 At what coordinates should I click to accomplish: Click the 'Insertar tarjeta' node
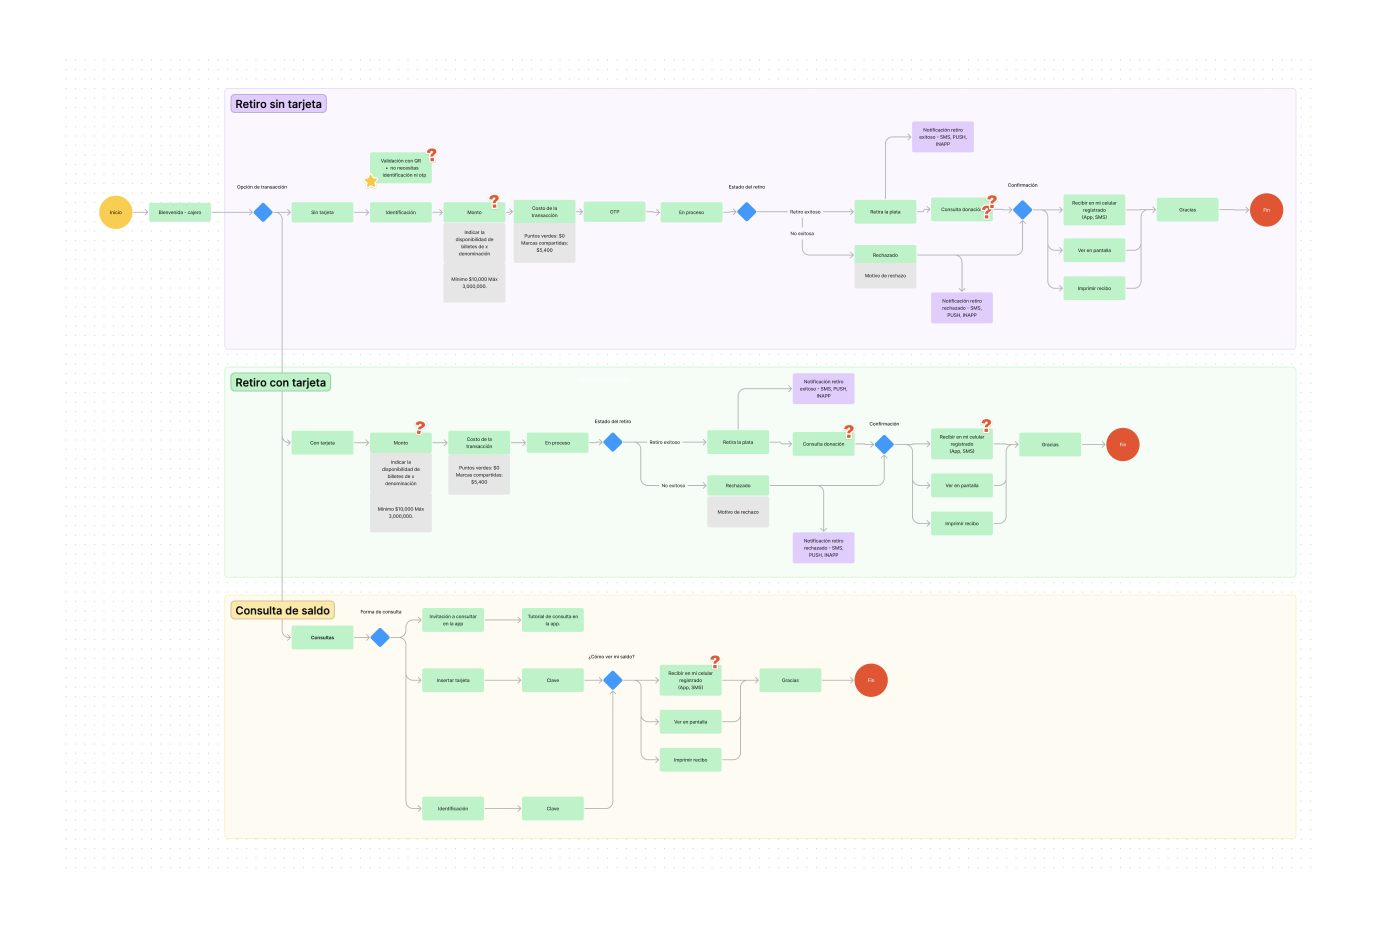[452, 680]
